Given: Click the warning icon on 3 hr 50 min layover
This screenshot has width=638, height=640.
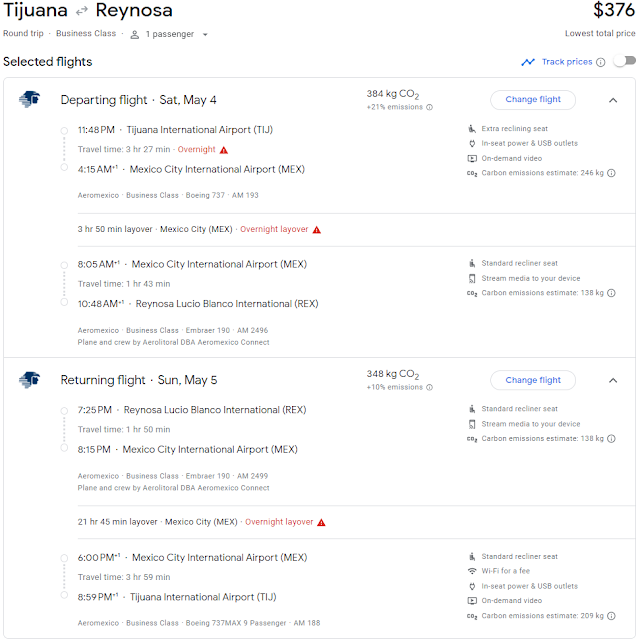Looking at the screenshot, I should coord(317,230).
